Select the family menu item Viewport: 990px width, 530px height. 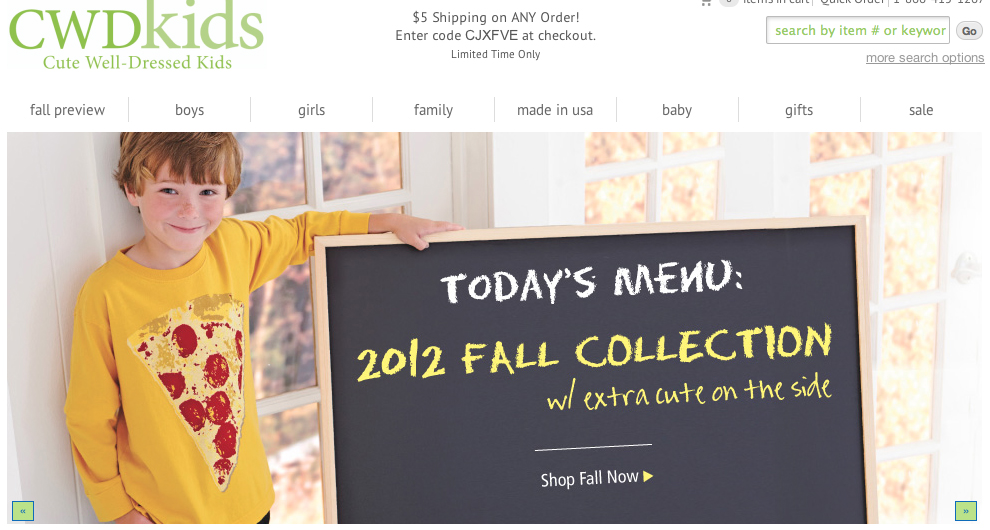(x=433, y=110)
